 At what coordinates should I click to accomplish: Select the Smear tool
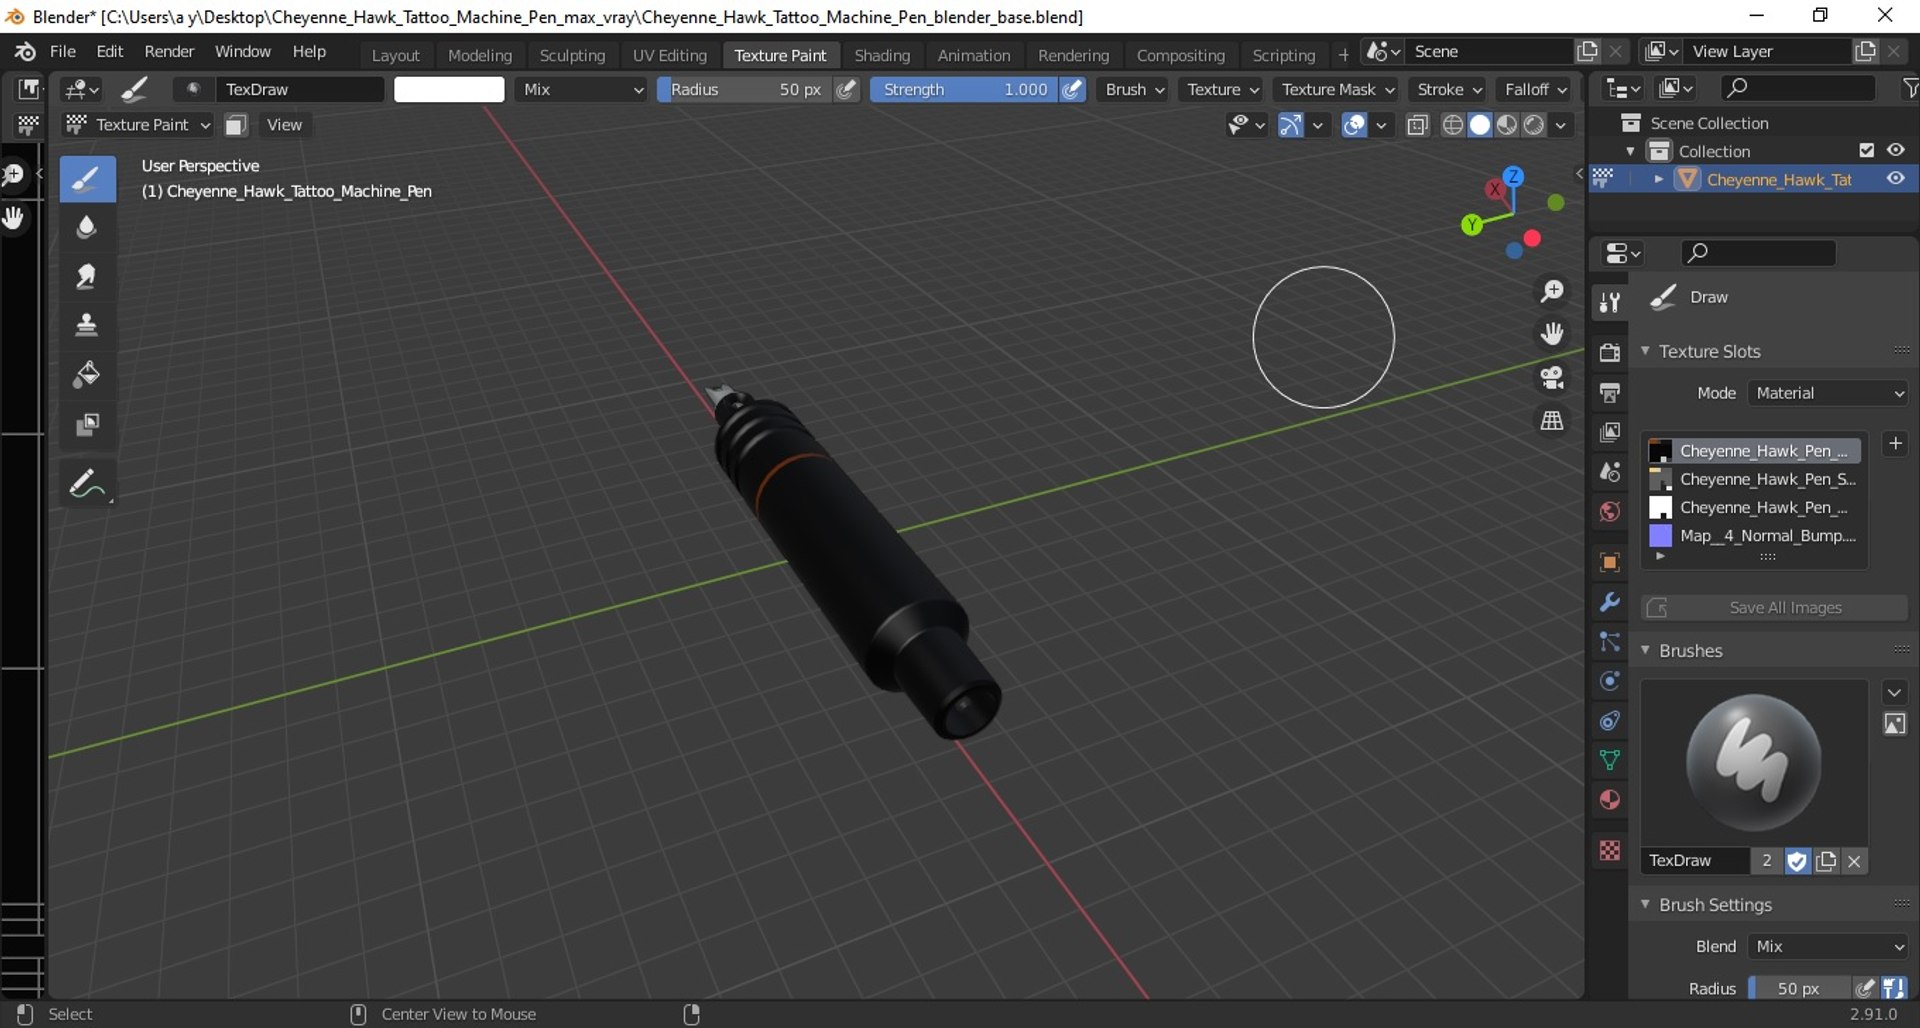point(87,277)
